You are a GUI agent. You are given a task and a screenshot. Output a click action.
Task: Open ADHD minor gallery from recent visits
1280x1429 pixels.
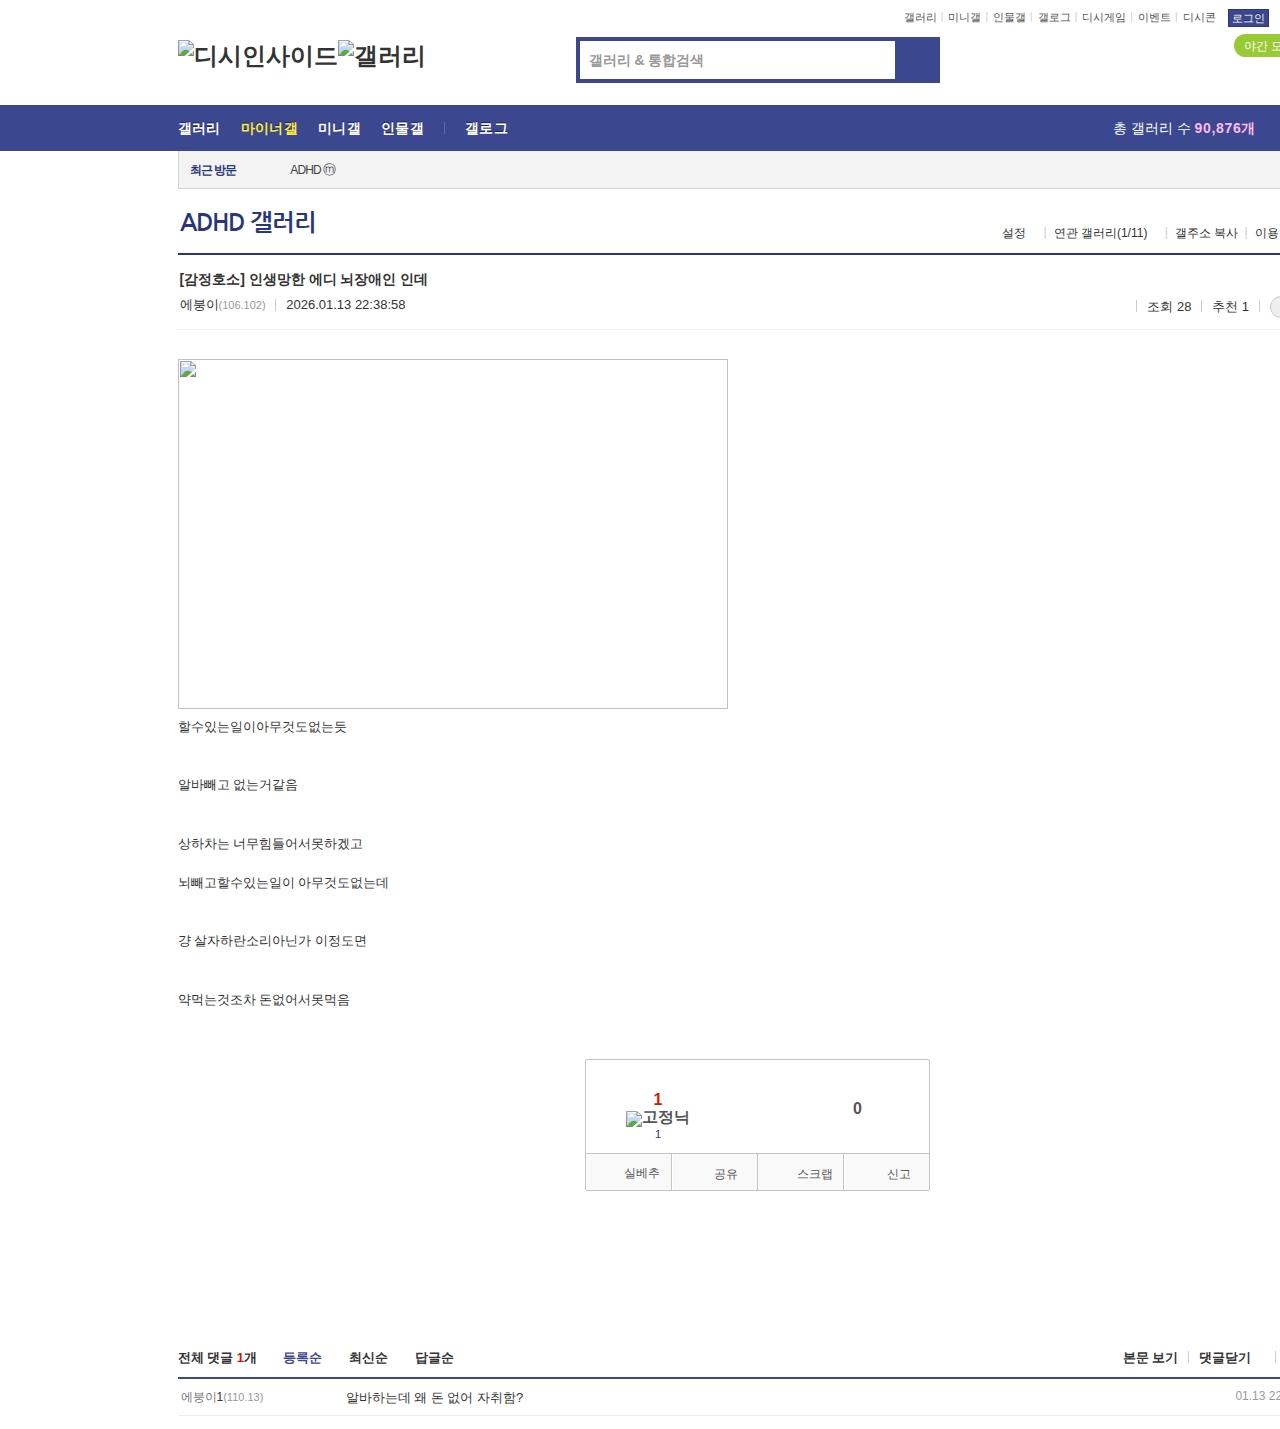point(312,170)
